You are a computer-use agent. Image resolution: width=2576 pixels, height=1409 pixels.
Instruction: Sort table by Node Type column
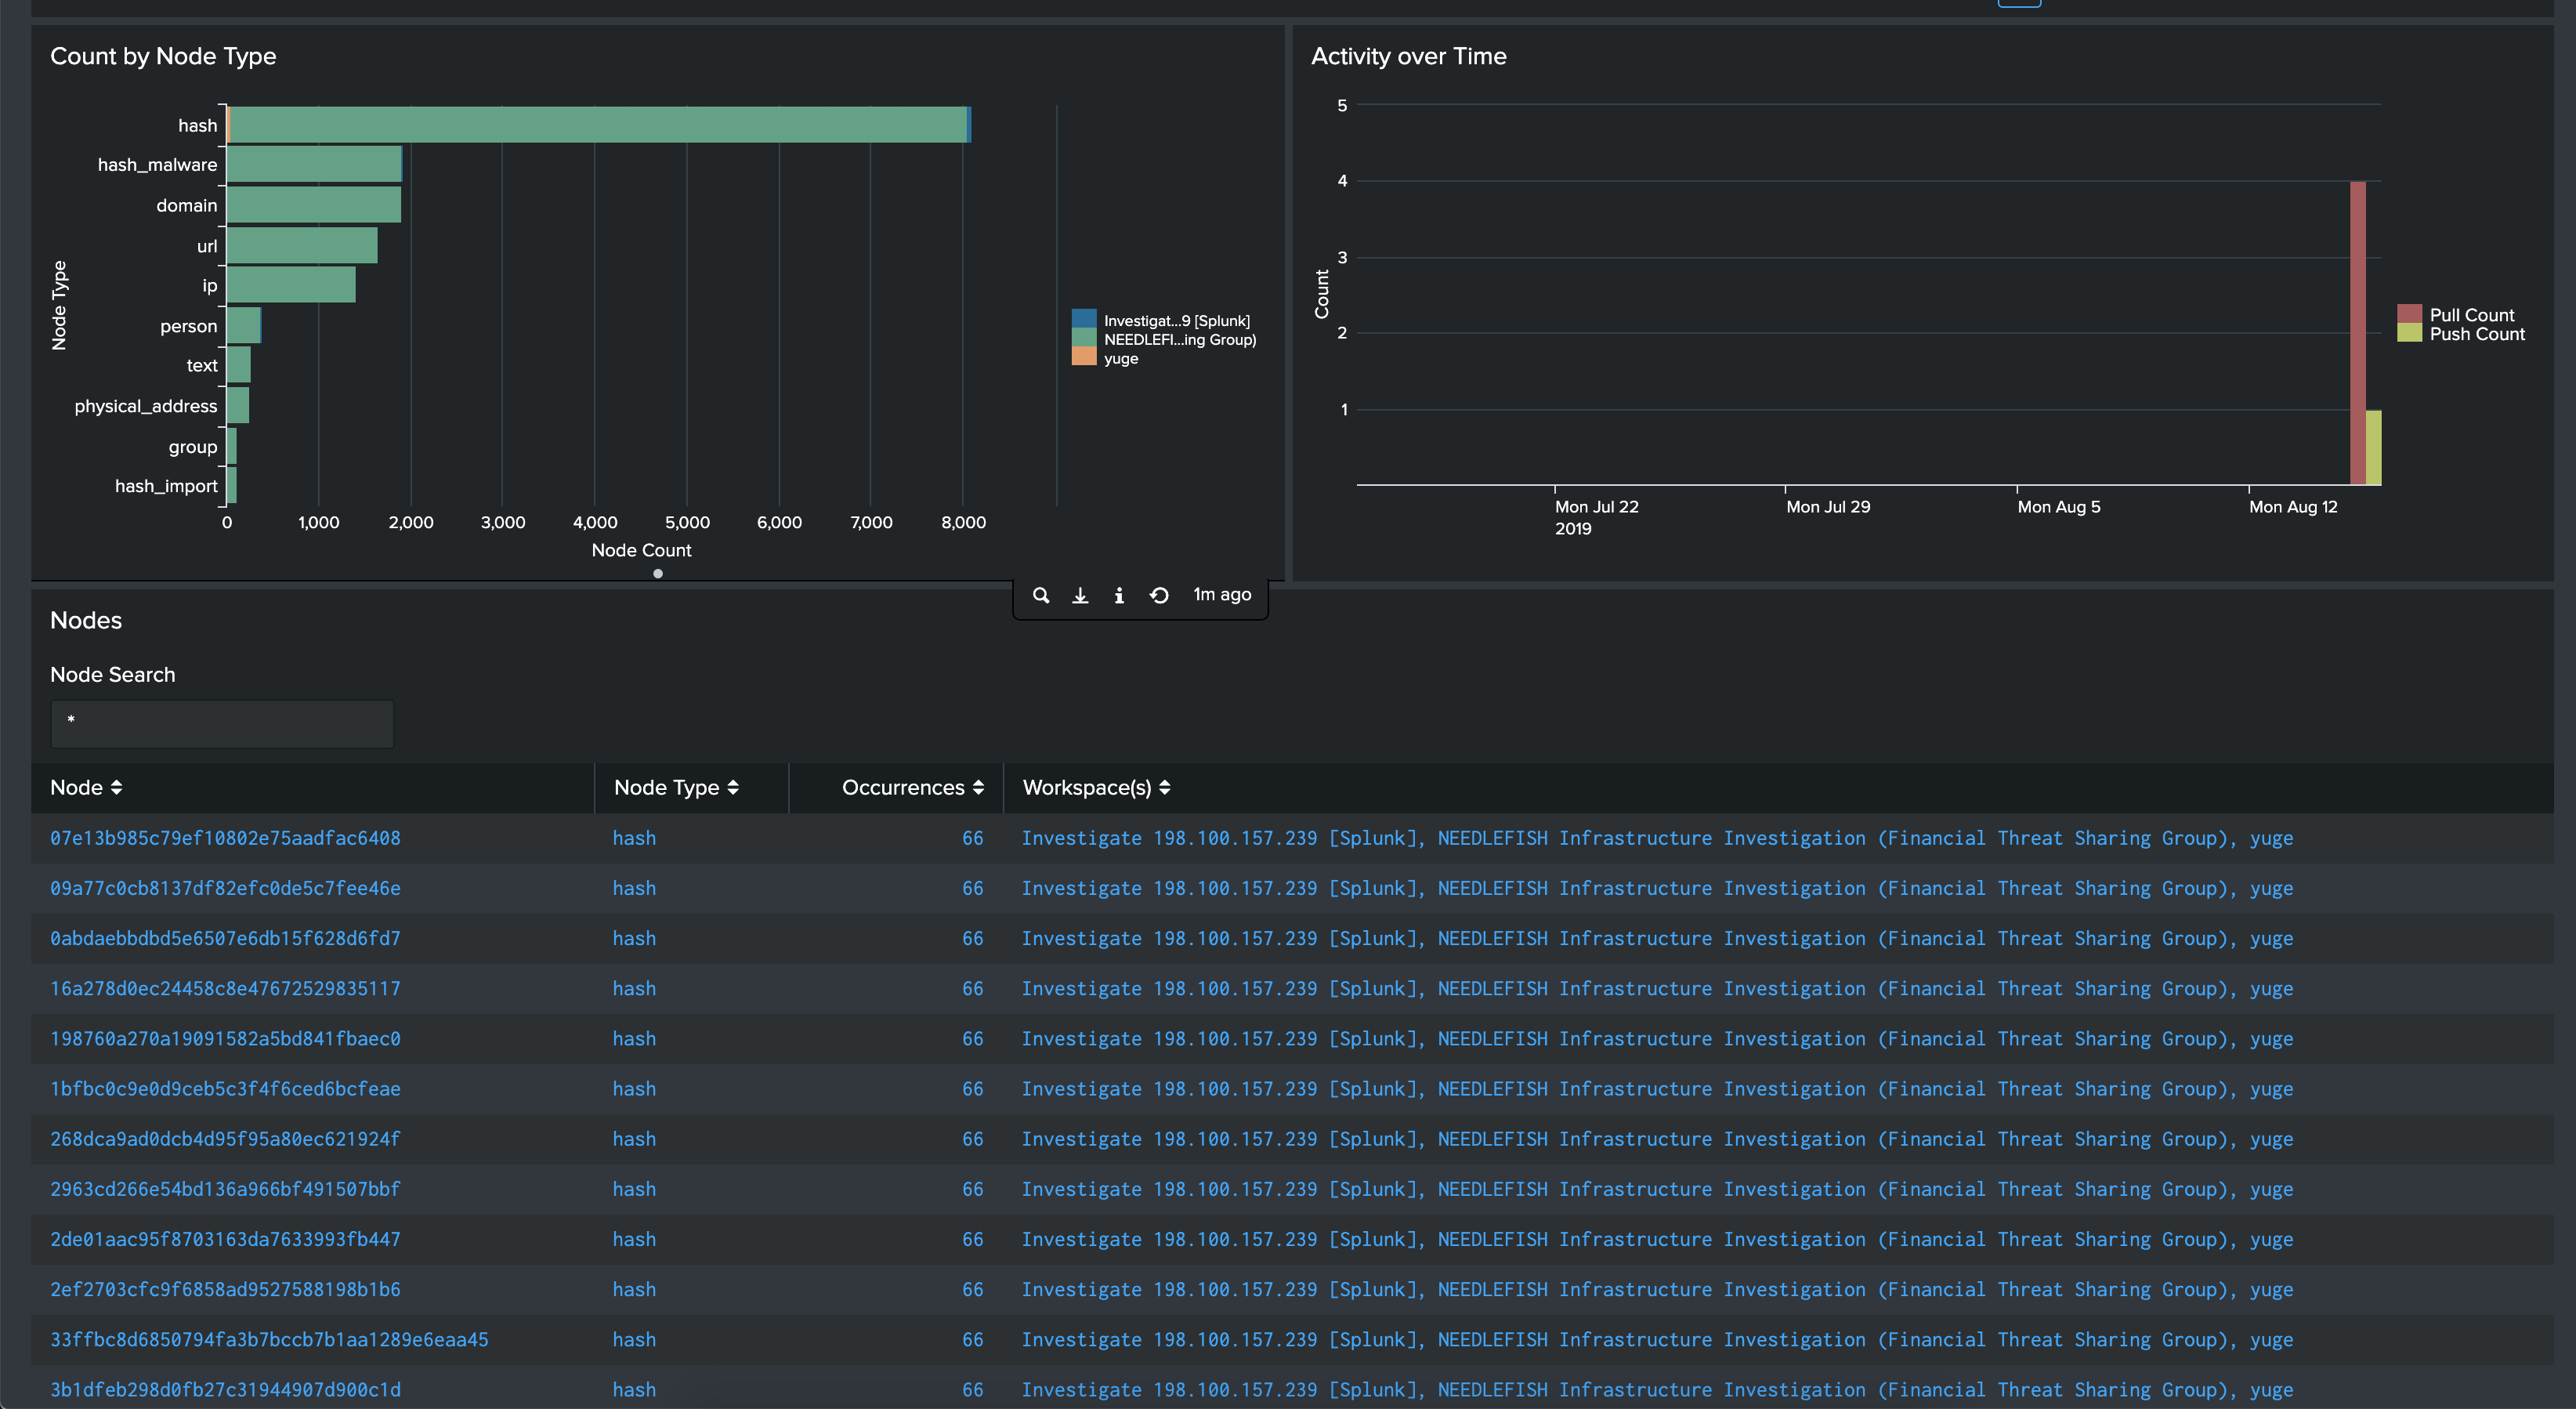[x=677, y=788]
